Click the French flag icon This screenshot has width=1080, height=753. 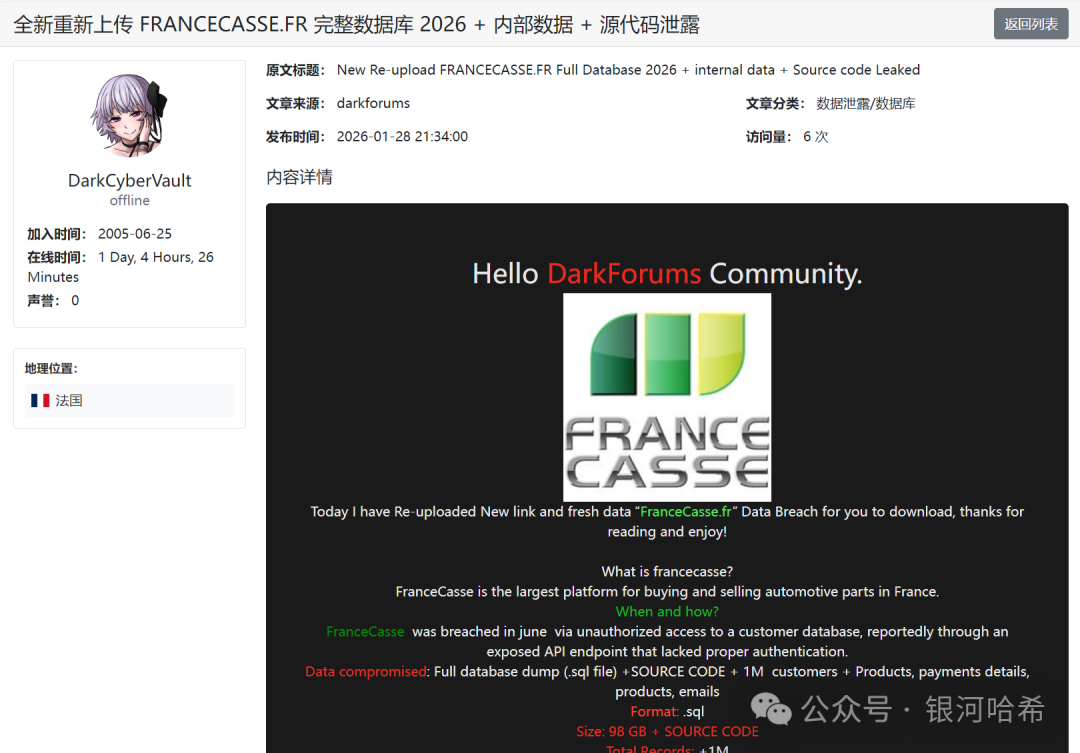(x=40, y=400)
